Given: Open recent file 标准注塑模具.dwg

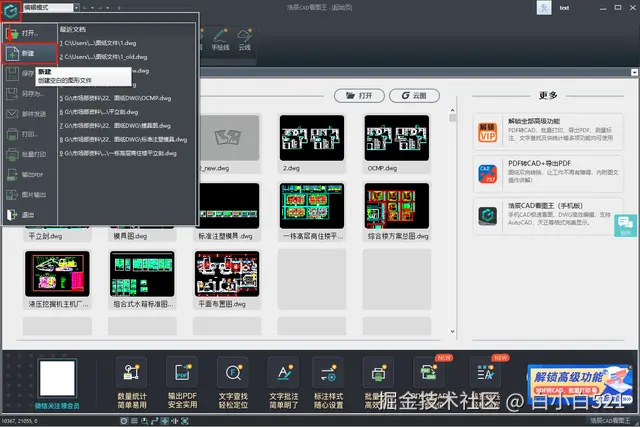Looking at the screenshot, I should [x=123, y=140].
